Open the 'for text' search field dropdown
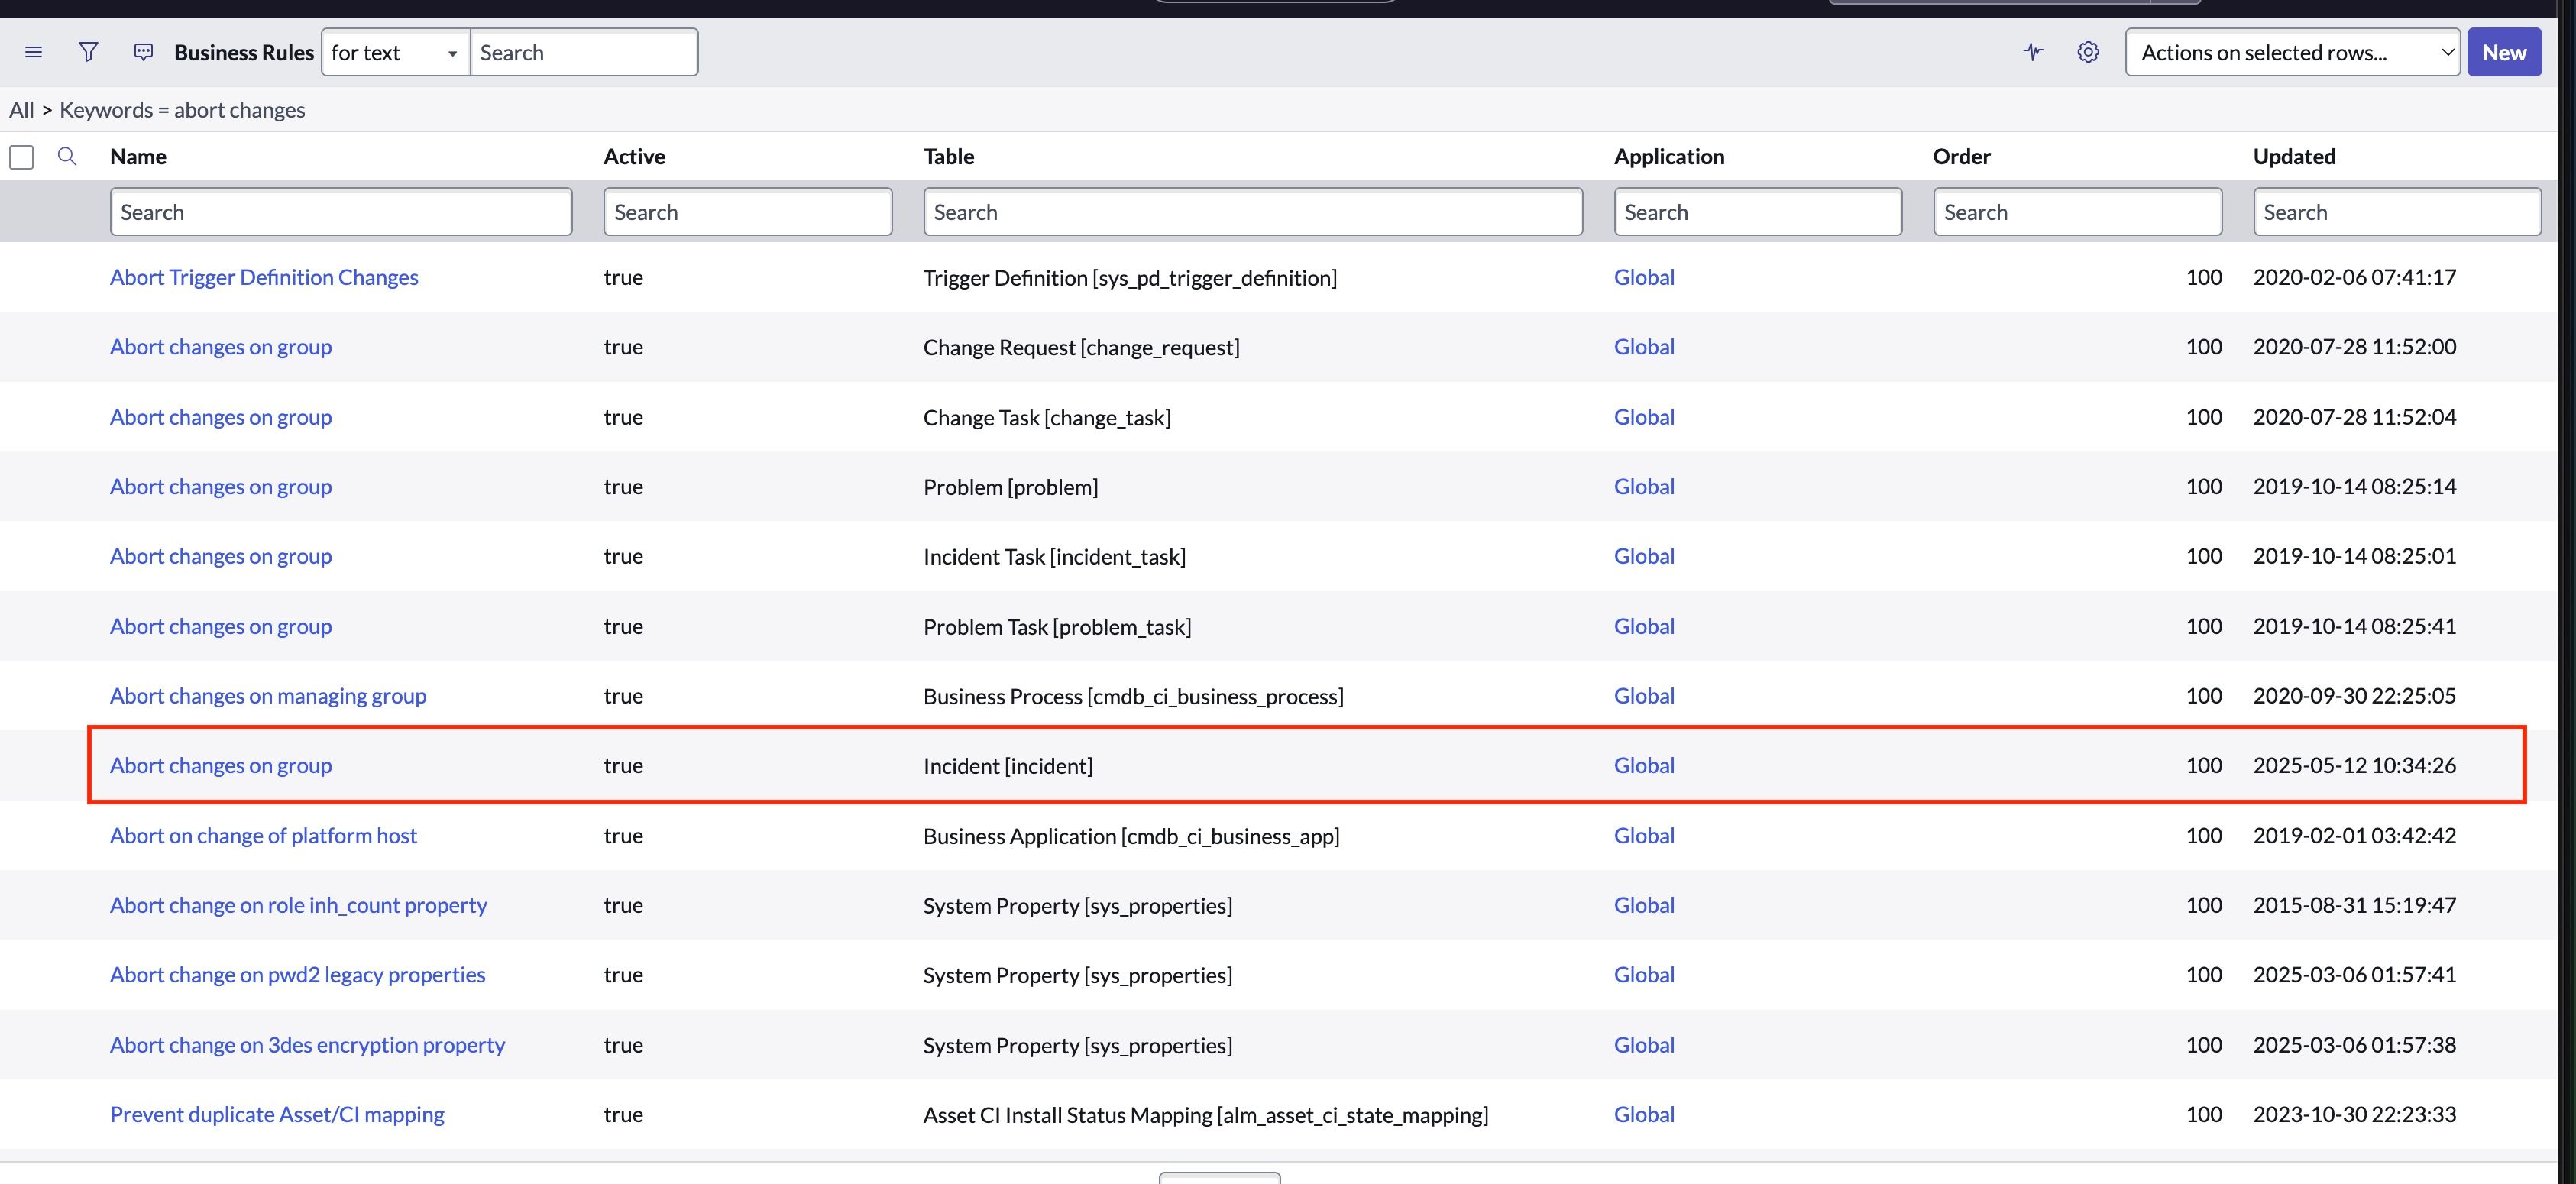Viewport: 2576px width, 1184px height. [x=395, y=52]
